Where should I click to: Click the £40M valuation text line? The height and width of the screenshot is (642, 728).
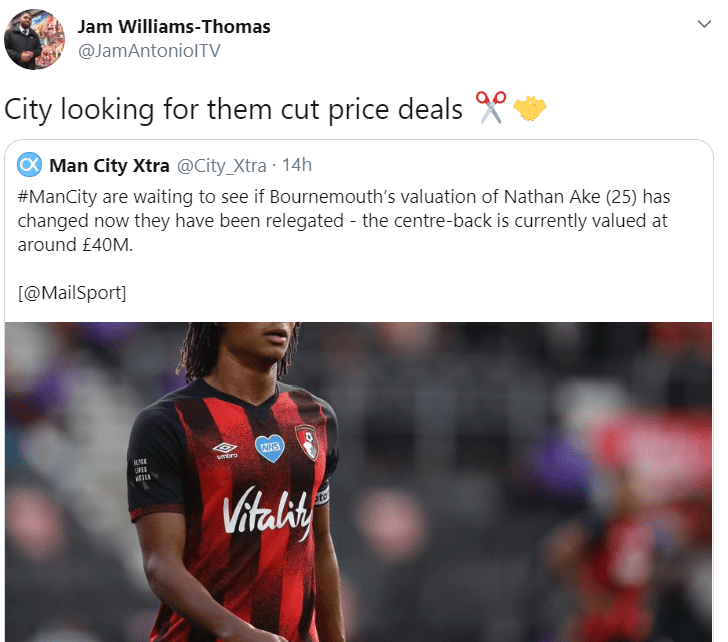pyautogui.click(x=75, y=245)
